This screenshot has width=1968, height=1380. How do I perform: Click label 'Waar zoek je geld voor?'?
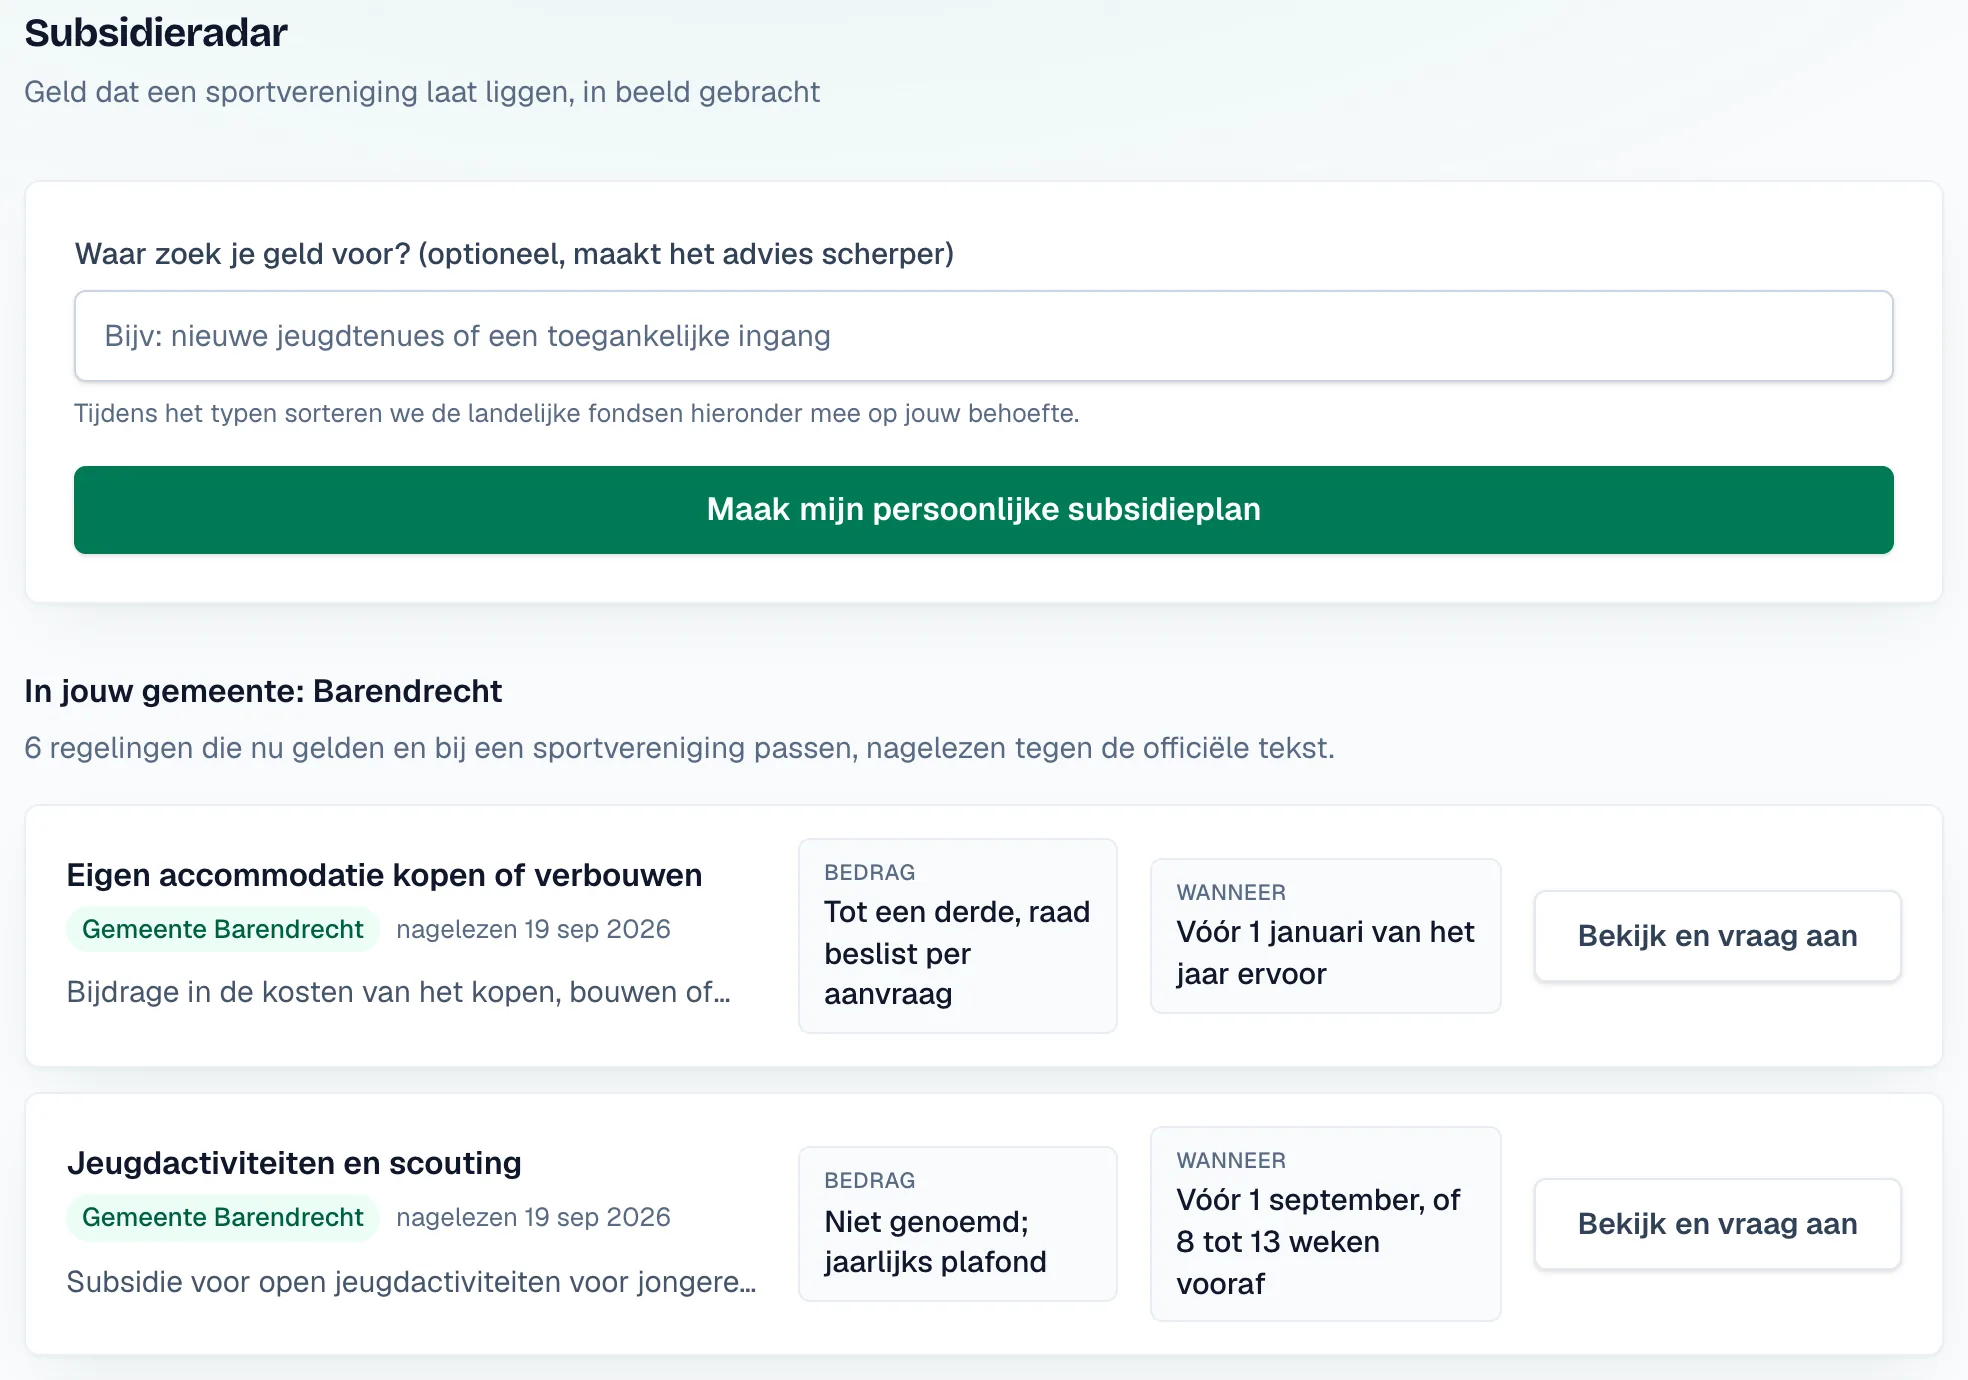514,254
